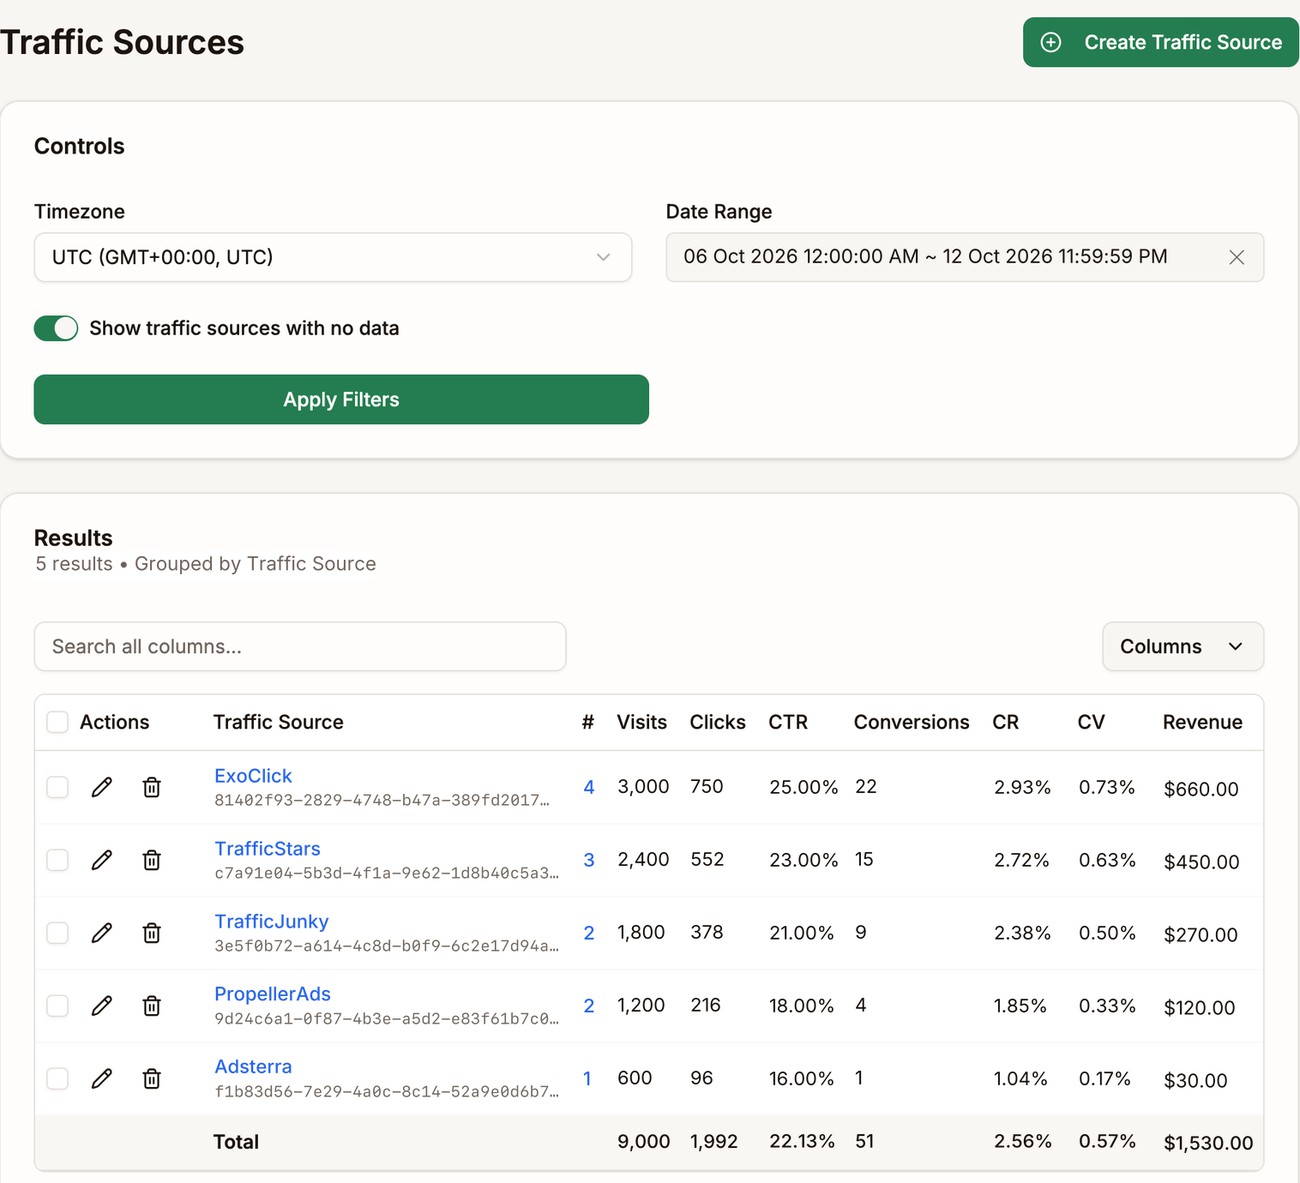Clear the date range with the X icon
The width and height of the screenshot is (1300, 1183).
(x=1237, y=257)
